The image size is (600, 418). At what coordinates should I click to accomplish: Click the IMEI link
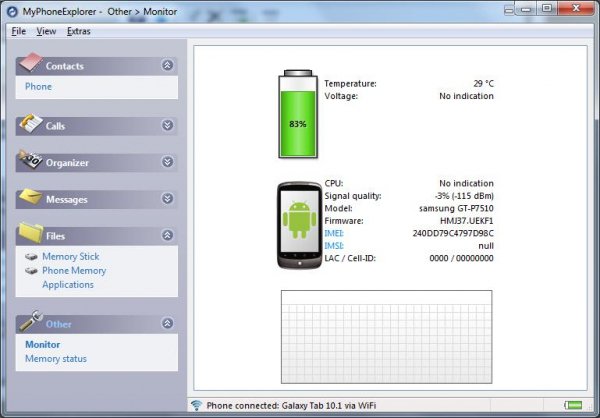[334, 233]
